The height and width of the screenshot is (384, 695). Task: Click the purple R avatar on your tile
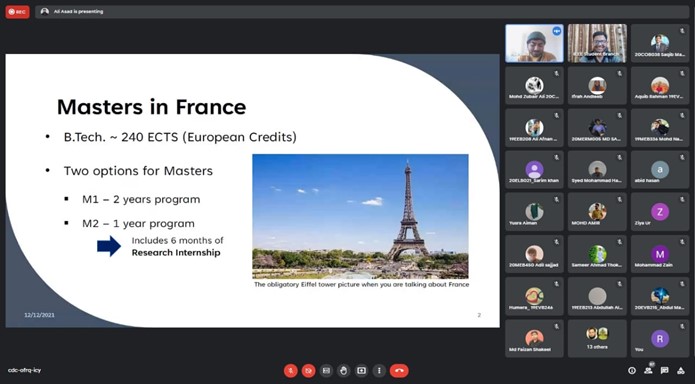[x=660, y=339]
